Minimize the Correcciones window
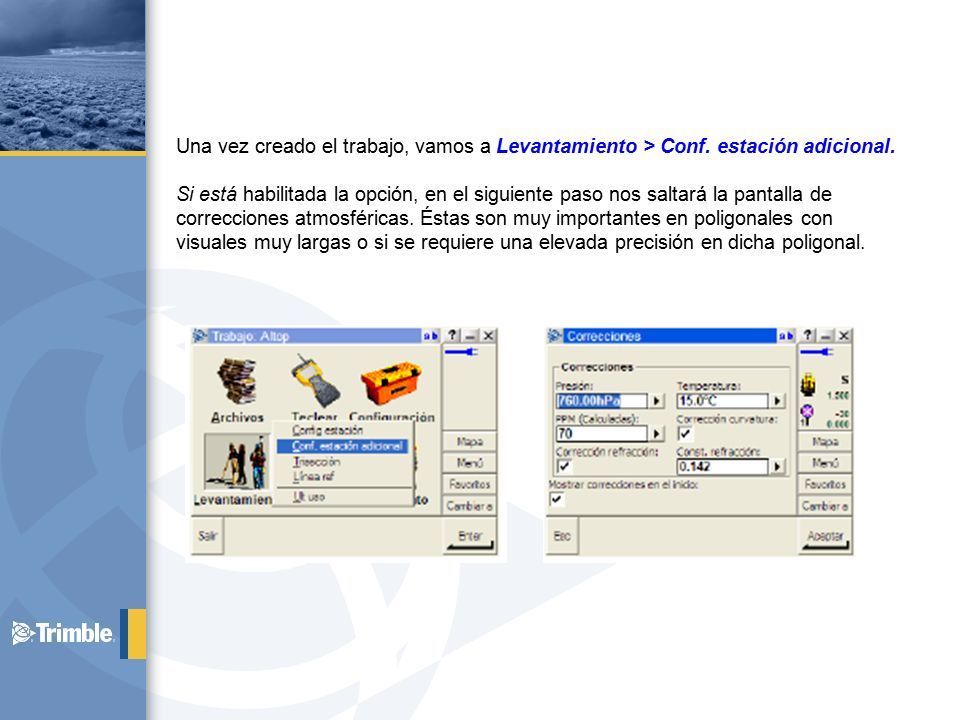960x720 pixels. click(x=826, y=336)
